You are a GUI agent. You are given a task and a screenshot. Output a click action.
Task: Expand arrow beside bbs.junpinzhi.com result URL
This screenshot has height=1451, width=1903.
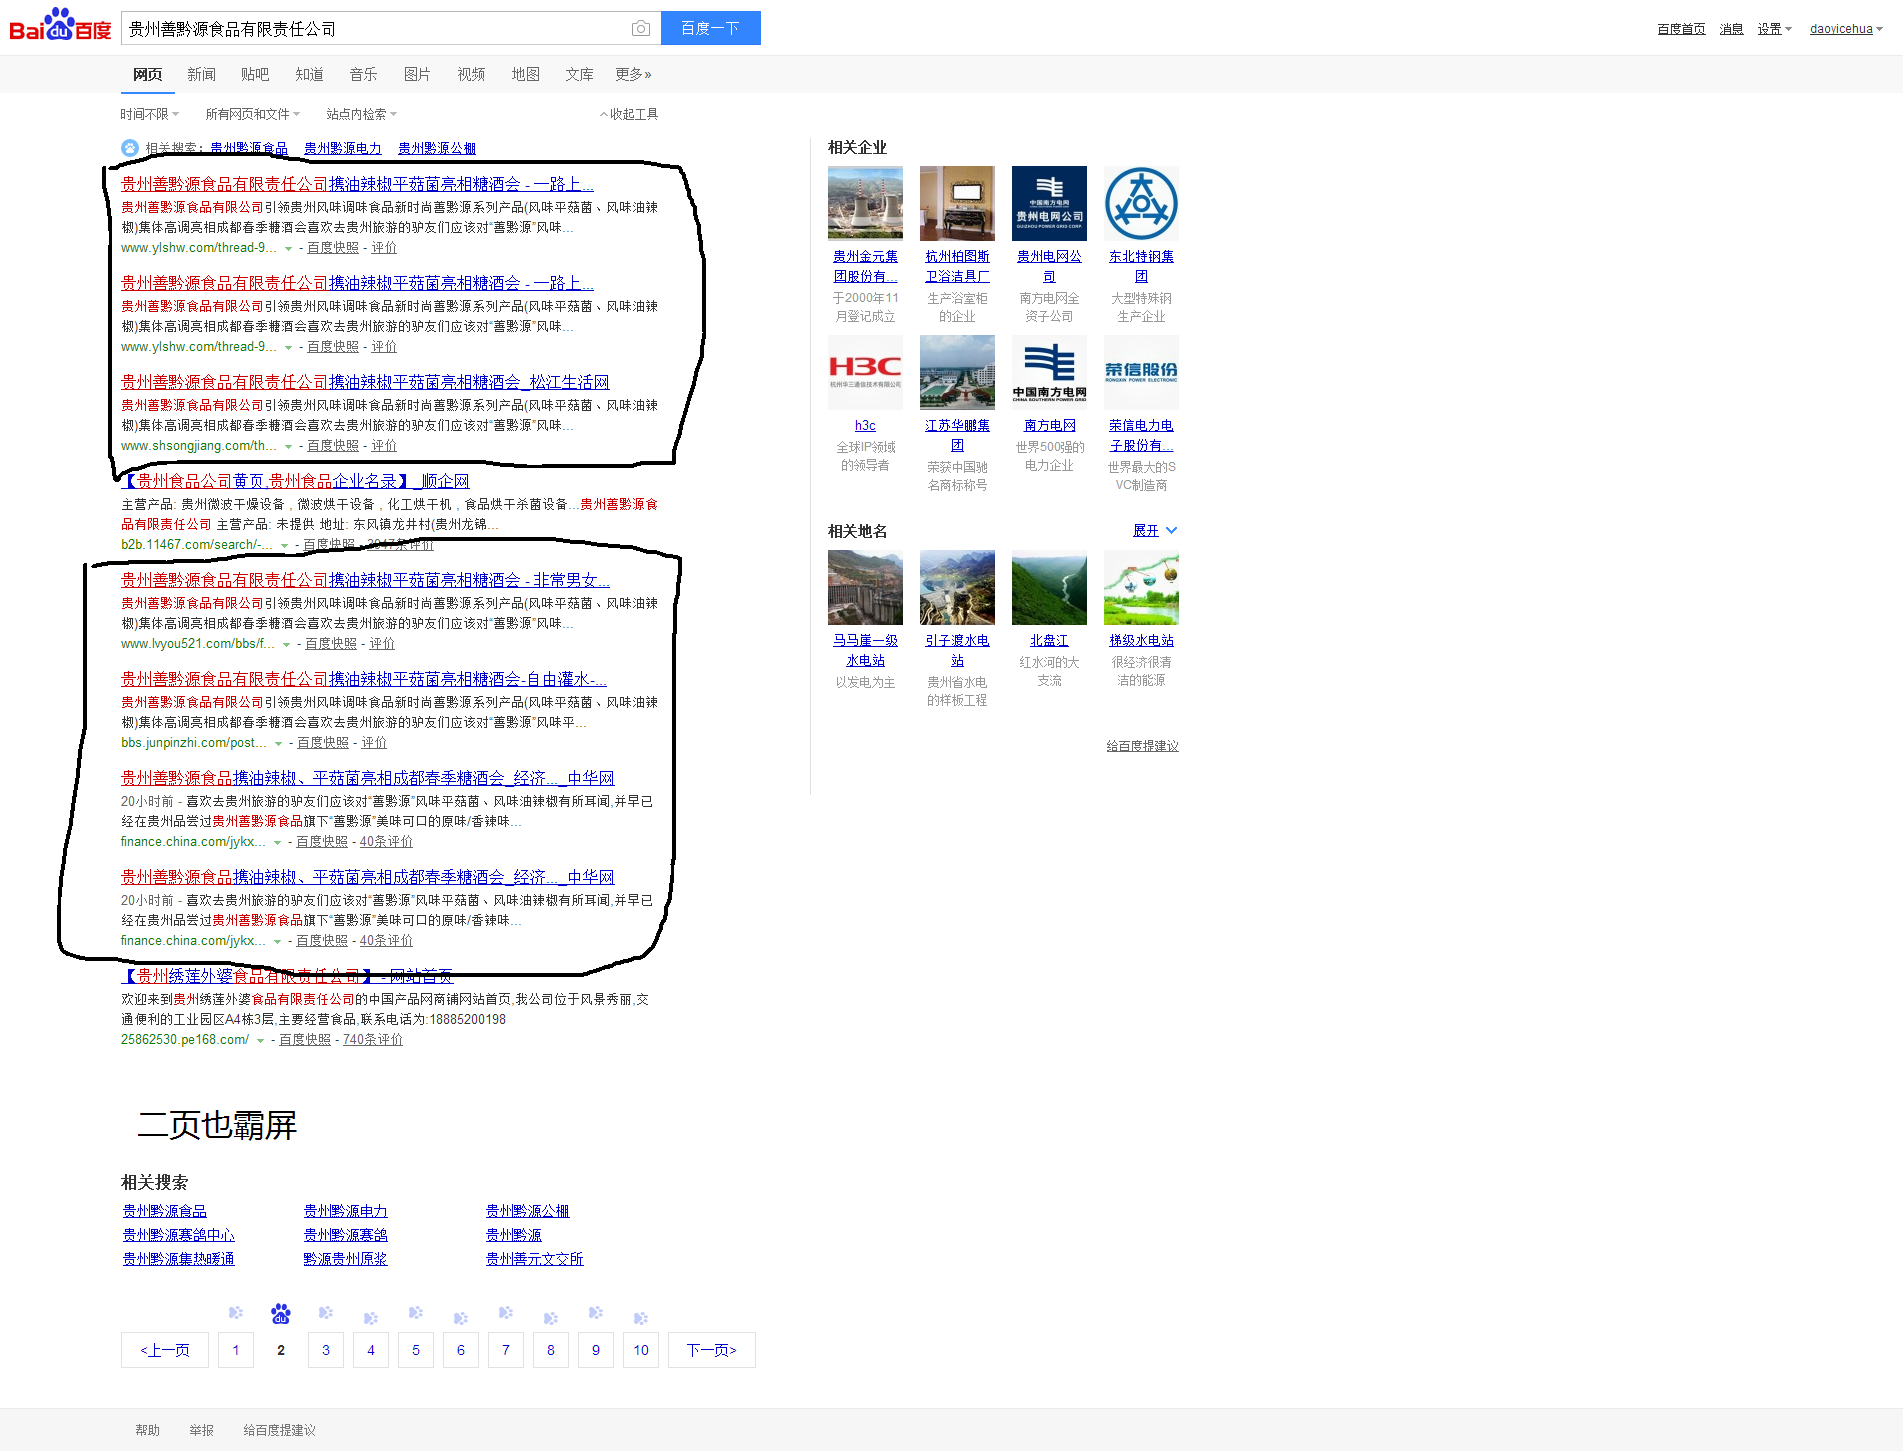pyautogui.click(x=278, y=744)
